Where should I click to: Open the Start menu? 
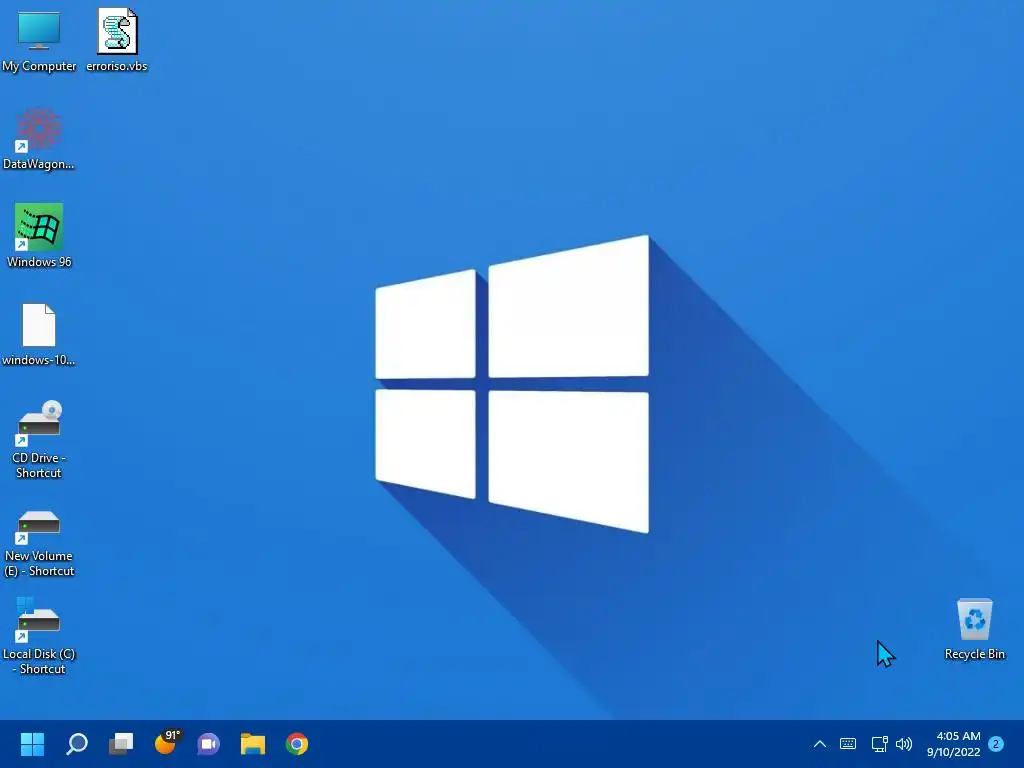[32, 744]
